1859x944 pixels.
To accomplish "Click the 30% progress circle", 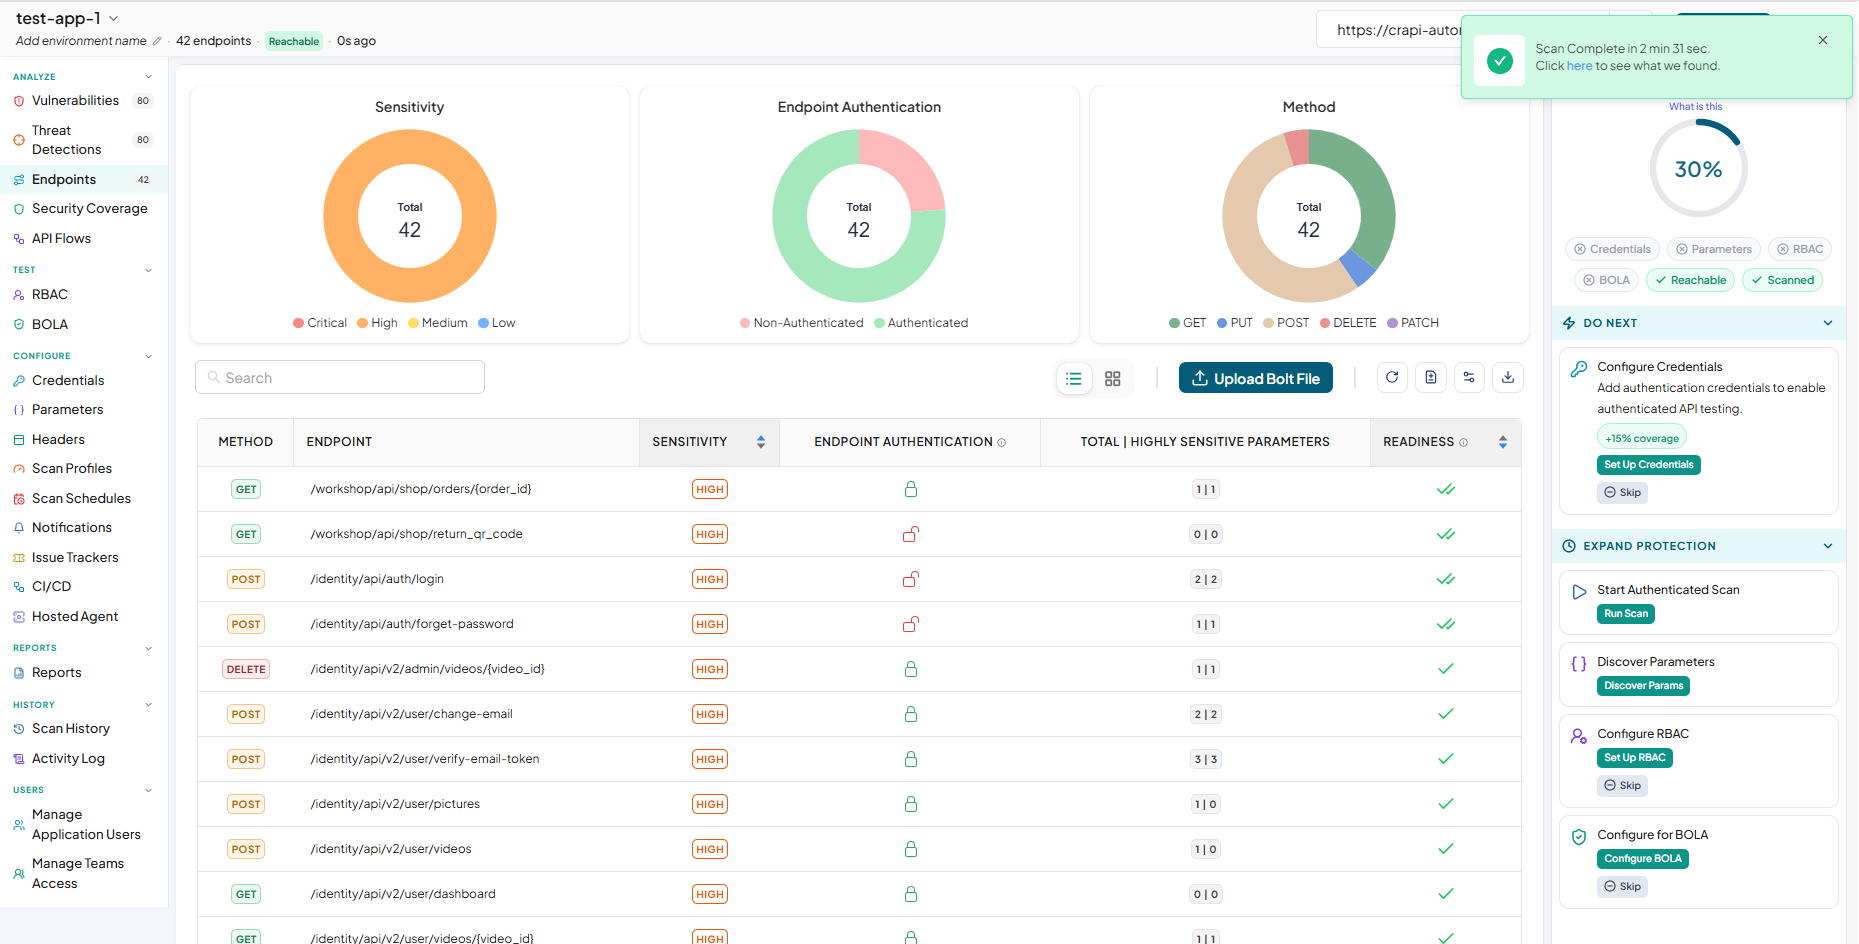I will 1698,169.
